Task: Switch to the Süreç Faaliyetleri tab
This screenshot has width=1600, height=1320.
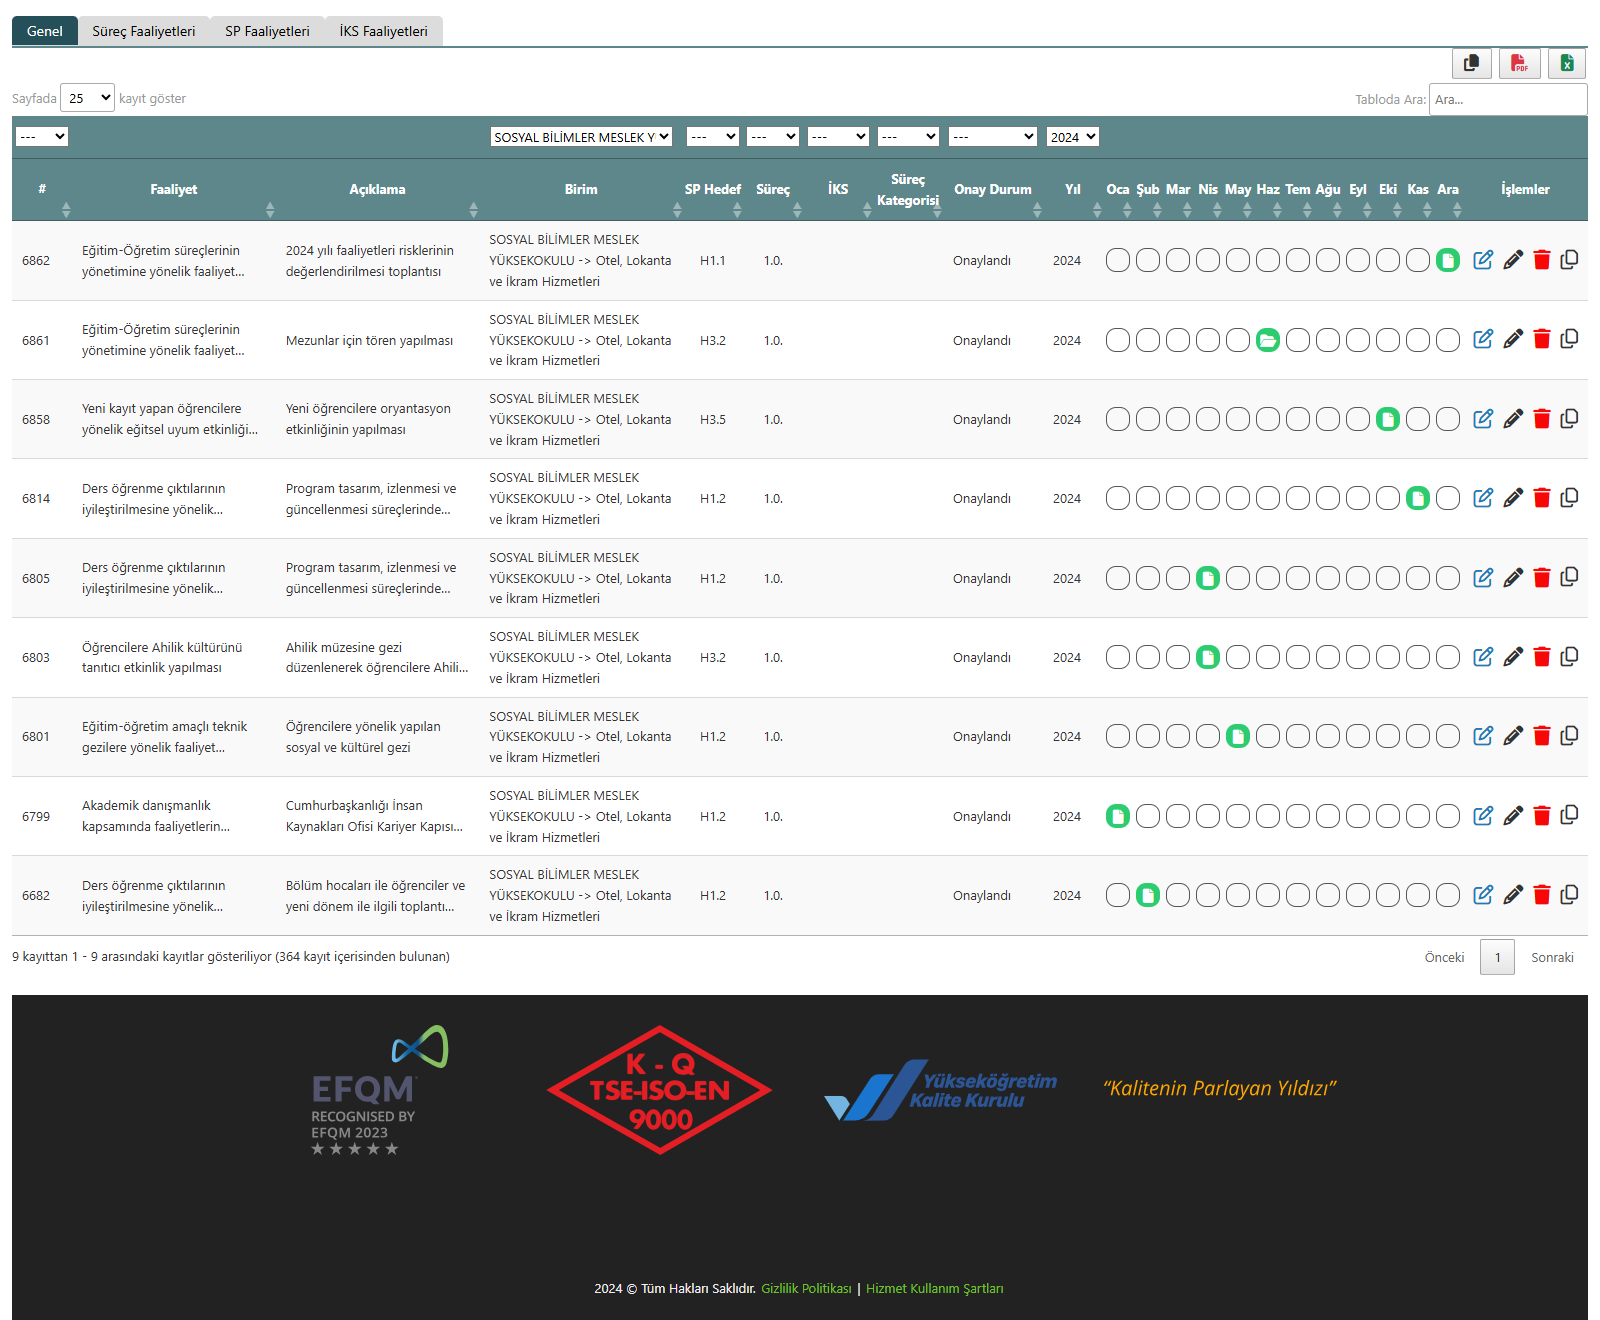Action: [x=144, y=31]
